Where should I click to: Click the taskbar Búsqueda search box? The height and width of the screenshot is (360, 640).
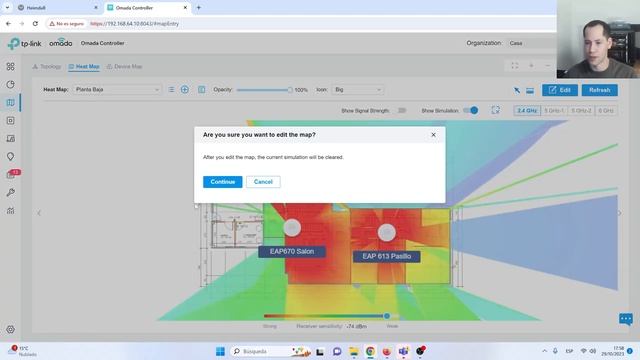pyautogui.click(x=270, y=351)
